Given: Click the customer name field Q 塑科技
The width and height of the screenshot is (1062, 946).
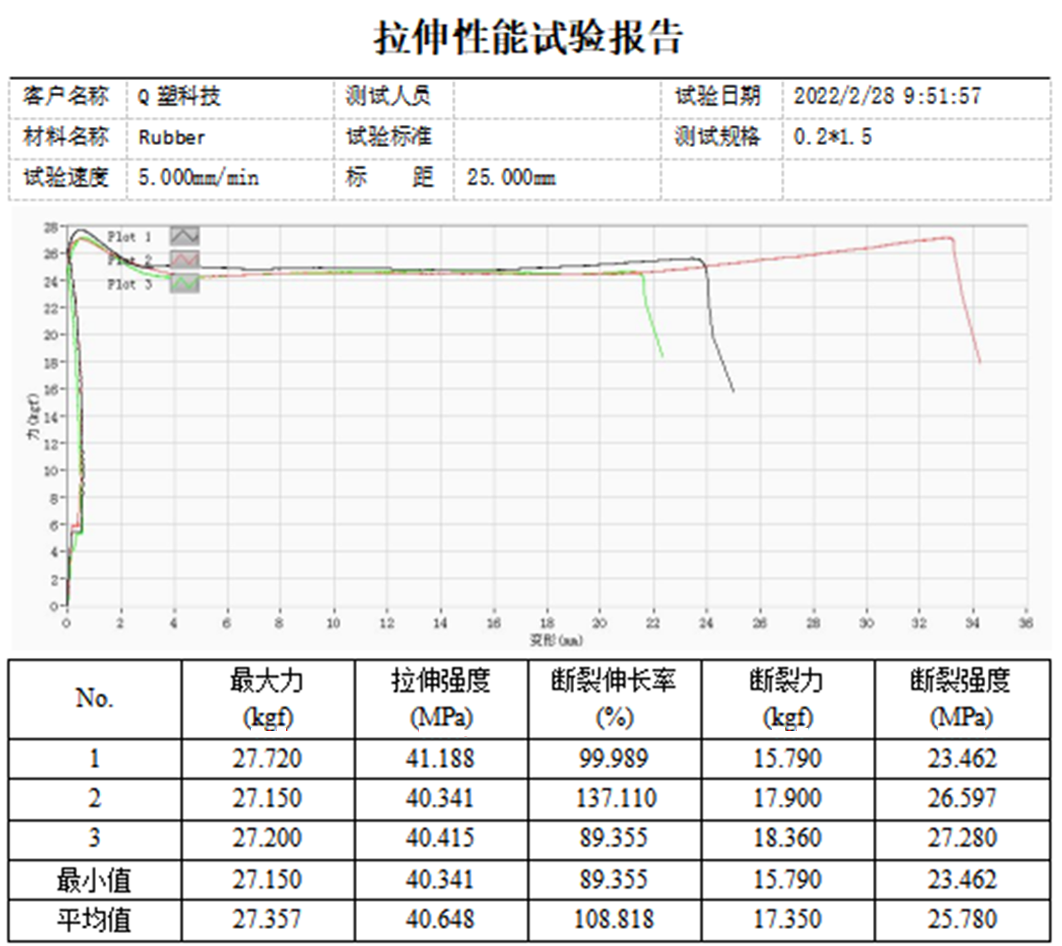Looking at the screenshot, I should [179, 97].
